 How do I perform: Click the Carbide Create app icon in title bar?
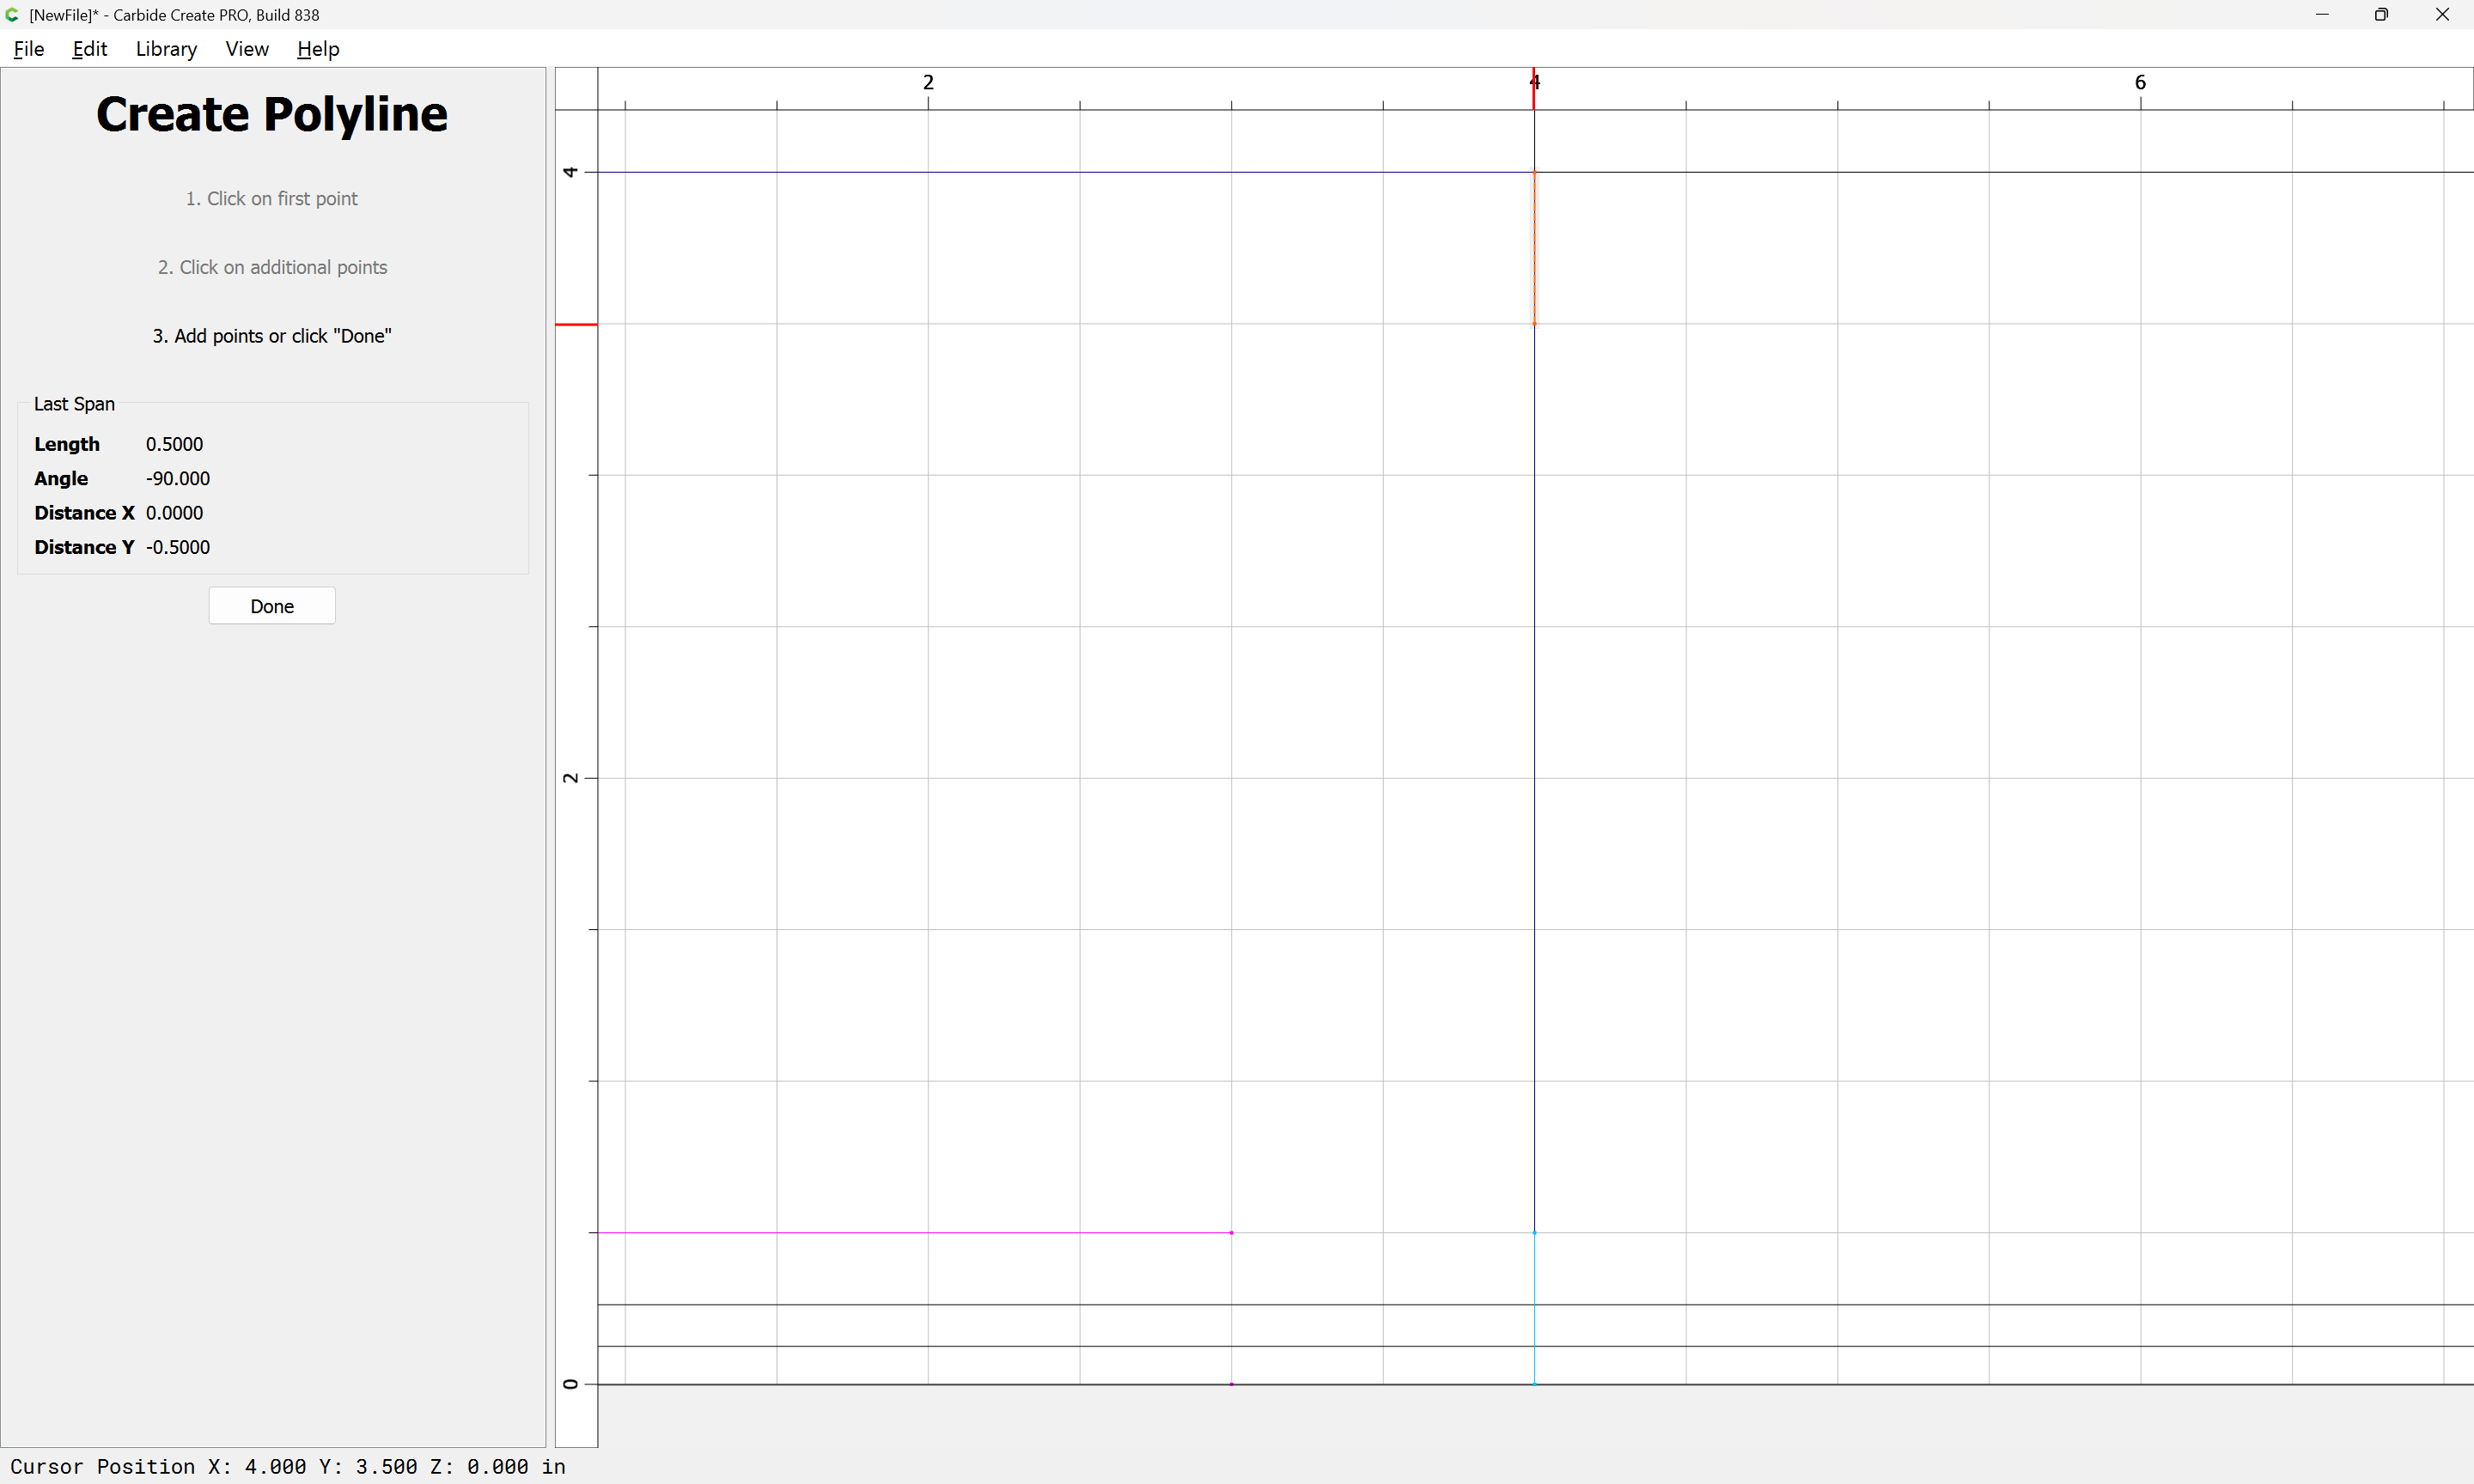pos(12,15)
